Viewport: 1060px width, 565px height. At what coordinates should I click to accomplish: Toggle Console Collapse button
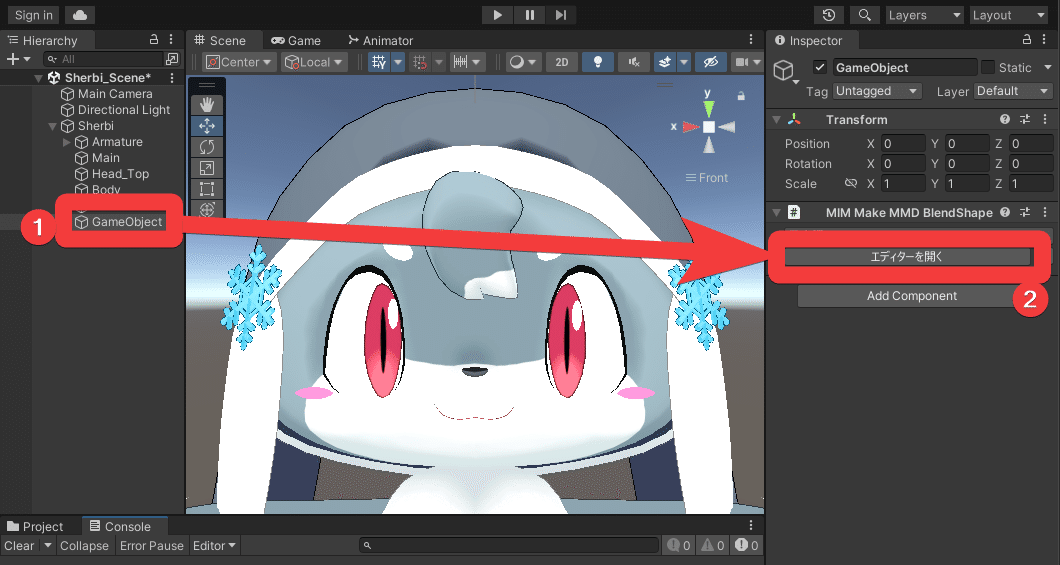pos(84,545)
